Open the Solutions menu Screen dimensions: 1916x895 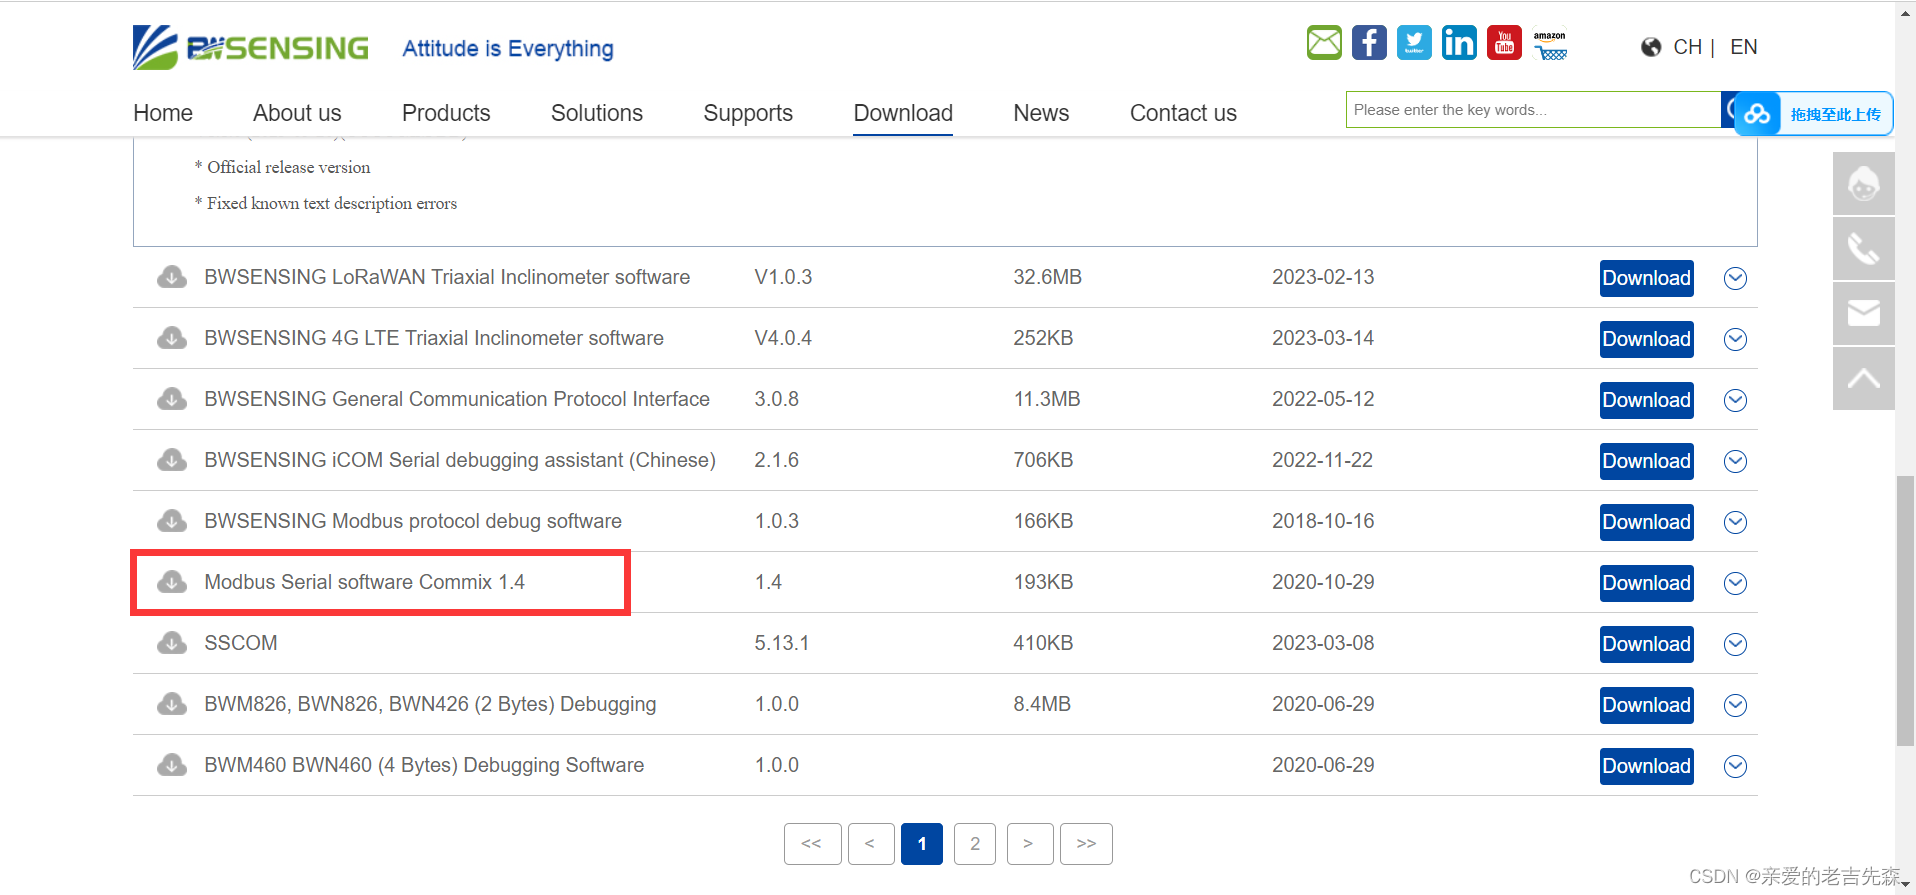pyautogui.click(x=597, y=113)
